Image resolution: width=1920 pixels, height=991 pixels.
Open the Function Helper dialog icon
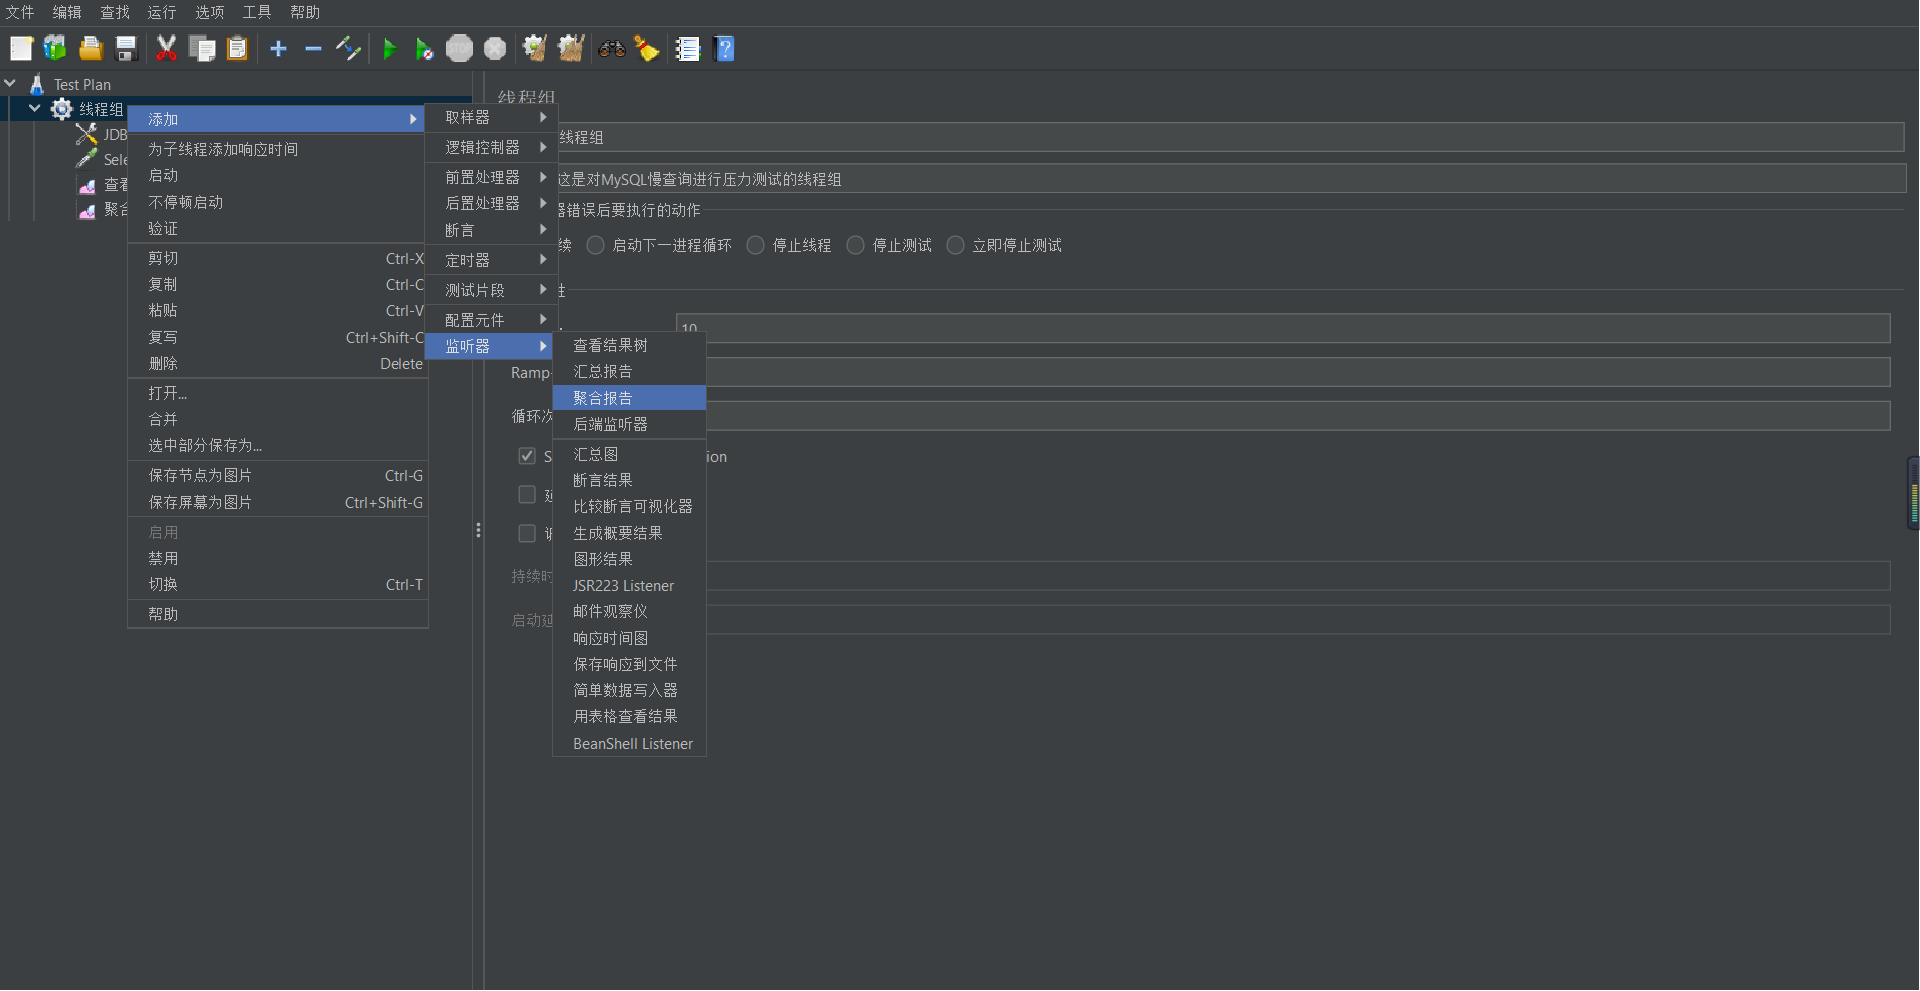coord(687,48)
